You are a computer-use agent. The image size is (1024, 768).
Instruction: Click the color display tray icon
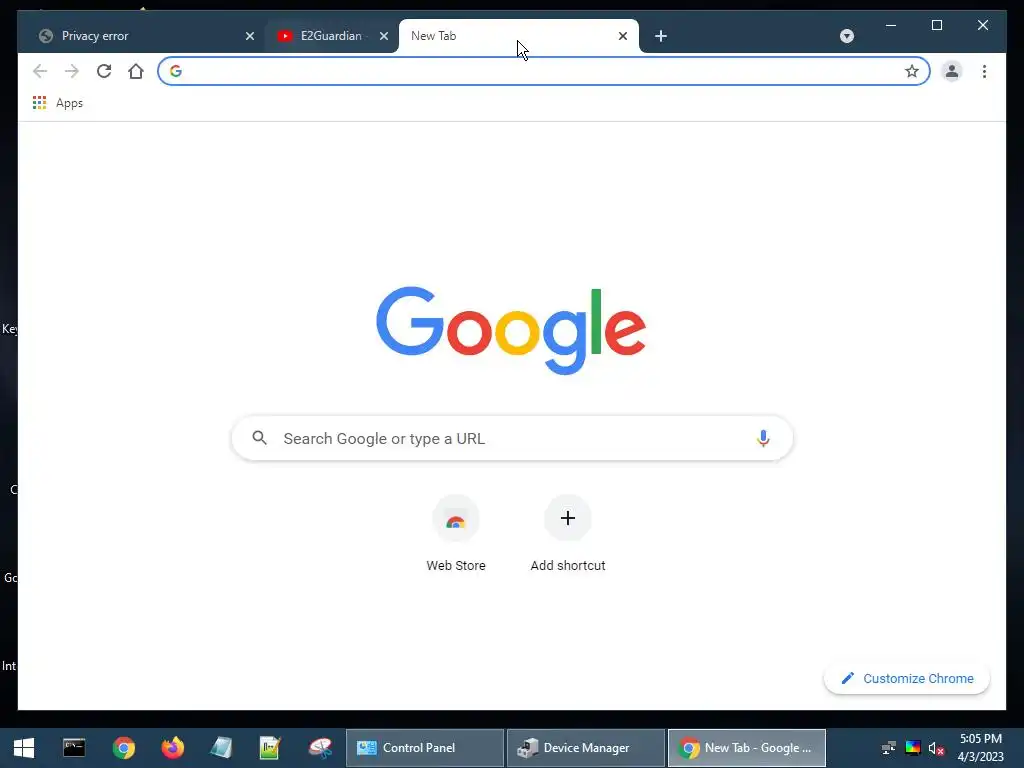(x=913, y=748)
